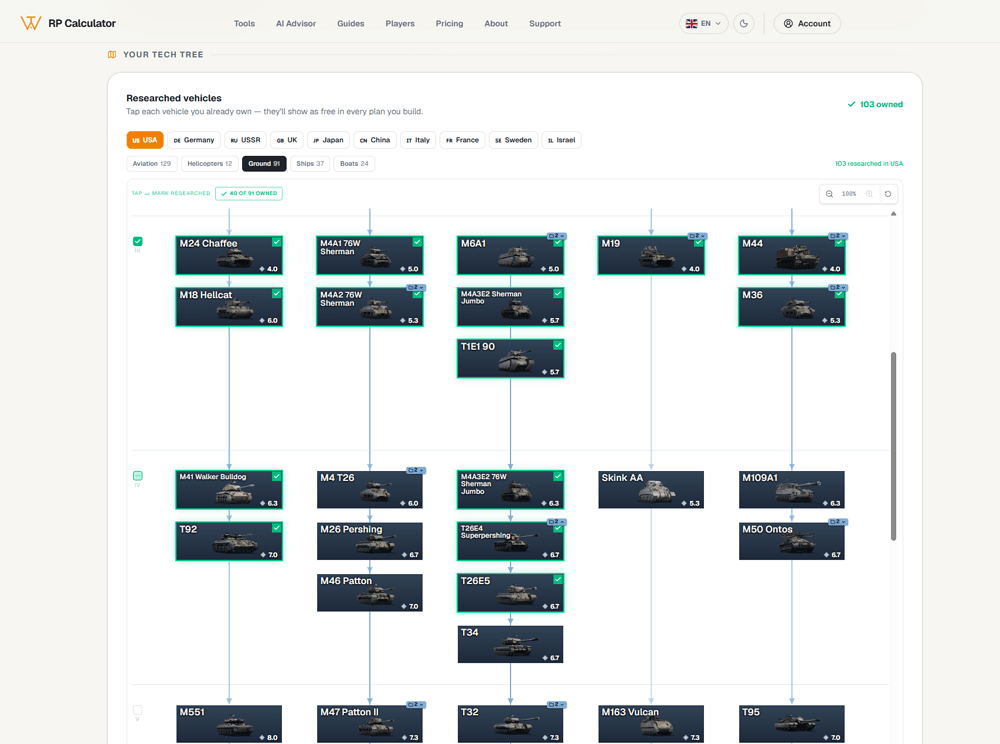Image resolution: width=1000 pixels, height=744 pixels.
Task: Mark the M46 Patton card as researched
Action: point(370,593)
